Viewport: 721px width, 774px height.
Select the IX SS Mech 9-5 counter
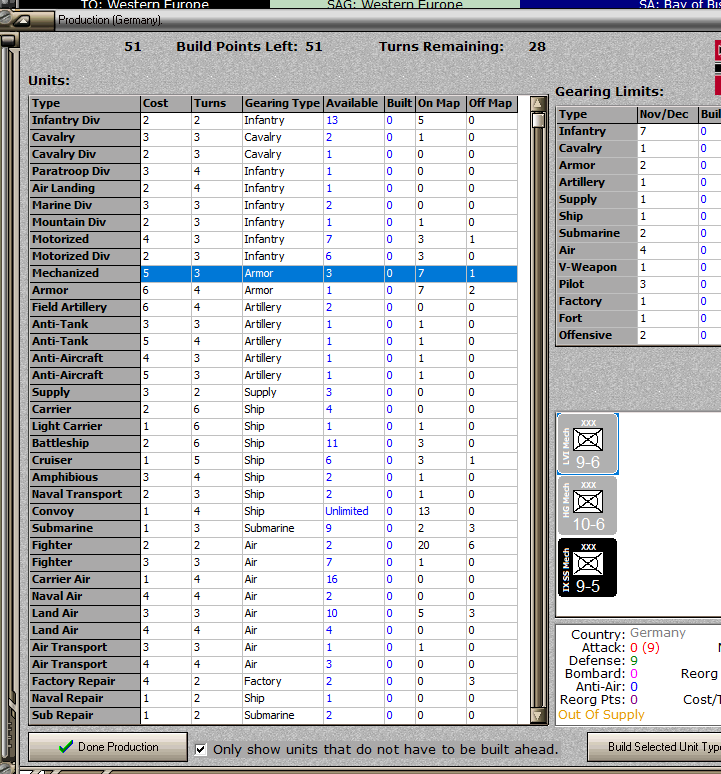pyautogui.click(x=587, y=568)
